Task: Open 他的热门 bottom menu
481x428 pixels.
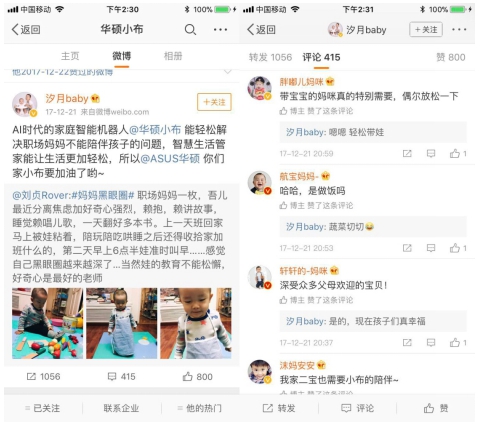Action: (x=200, y=408)
